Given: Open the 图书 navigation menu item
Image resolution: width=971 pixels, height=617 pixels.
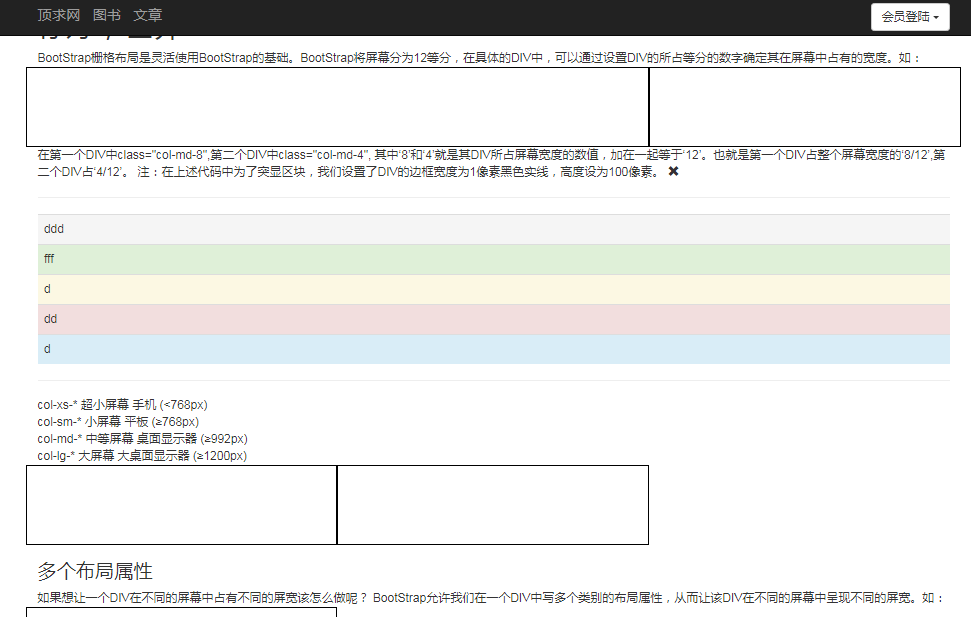Looking at the screenshot, I should (106, 16).
